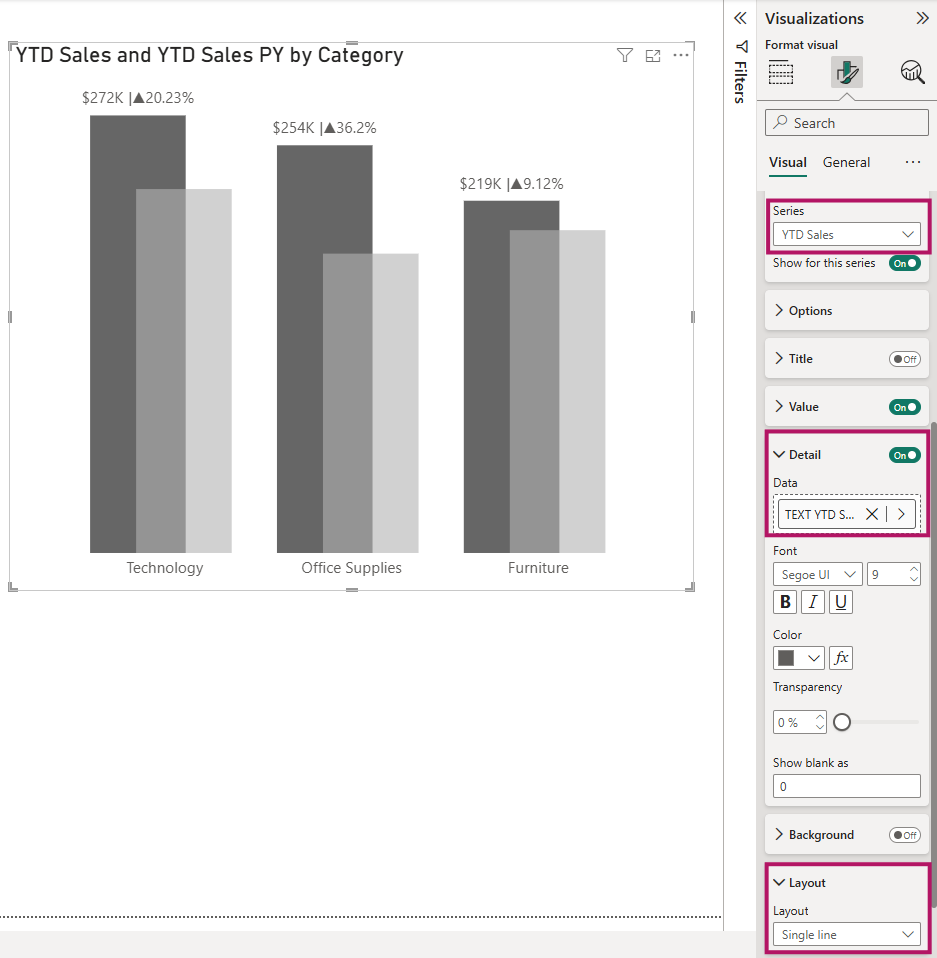Image resolution: width=937 pixels, height=958 pixels.
Task: Switch to the General tab
Action: coord(846,163)
